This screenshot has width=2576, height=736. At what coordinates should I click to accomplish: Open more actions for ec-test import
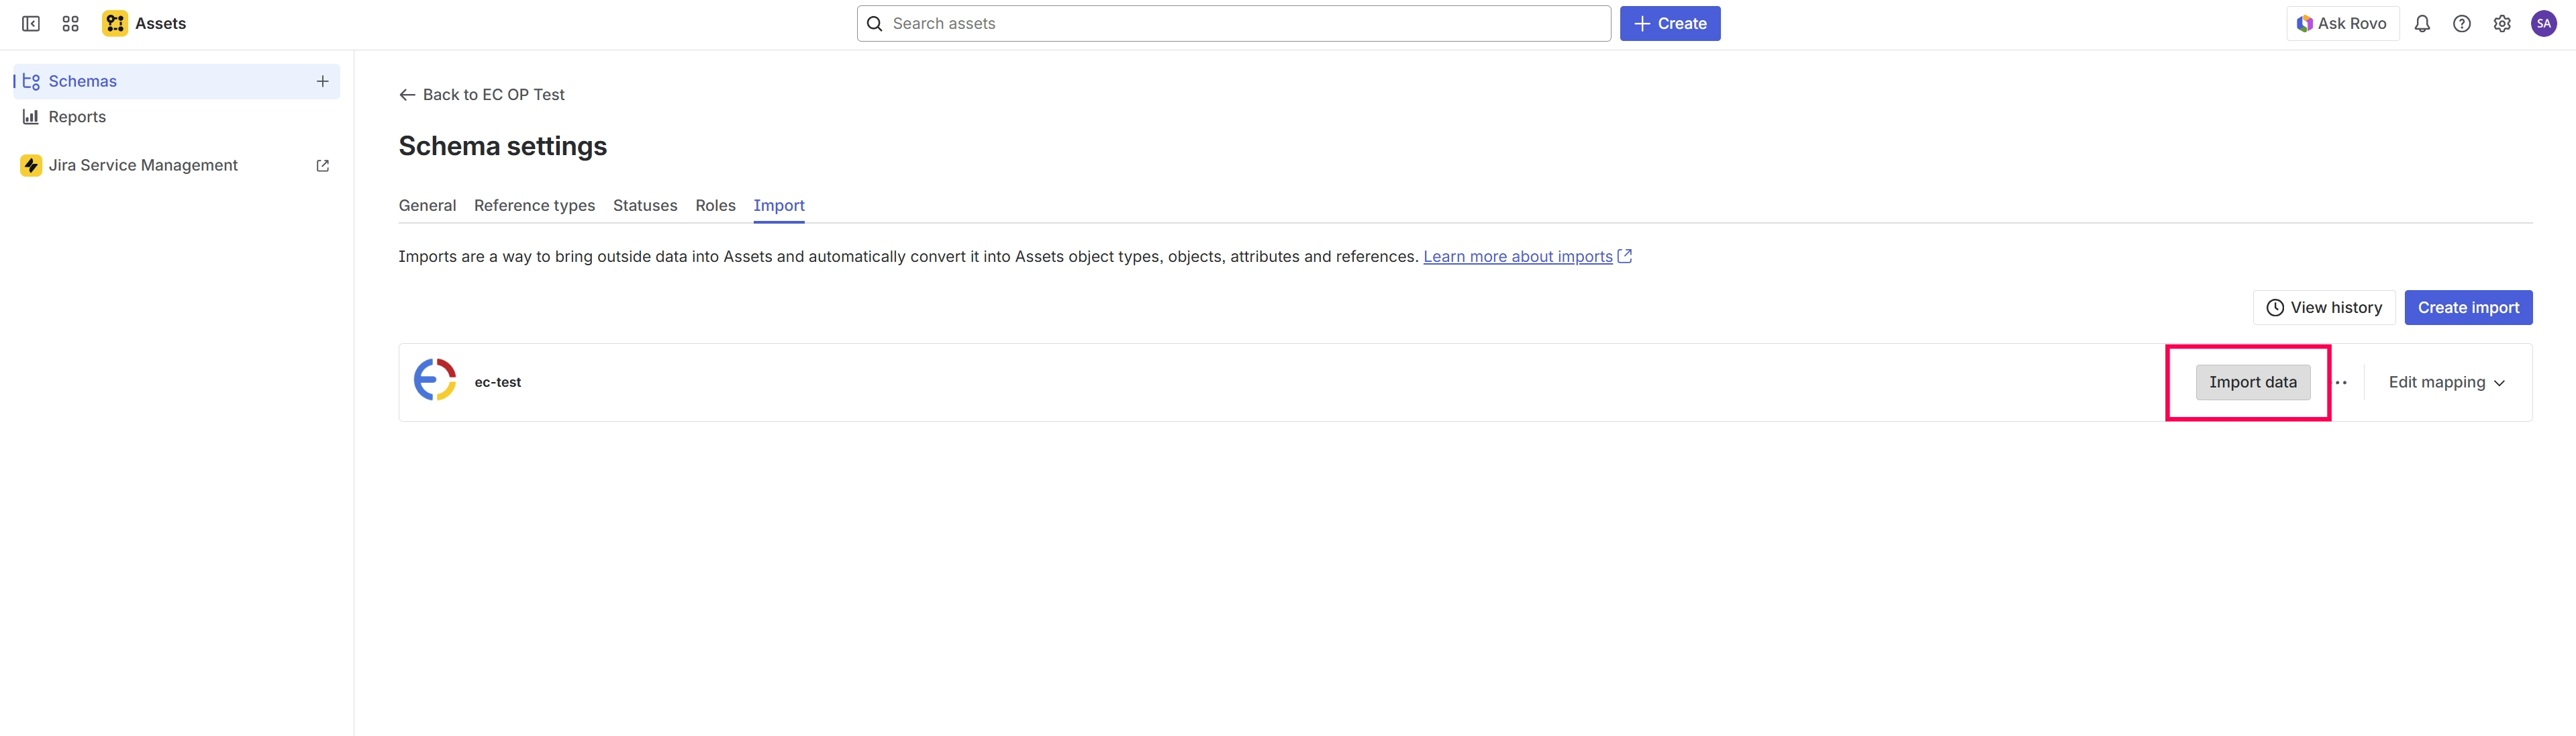click(2340, 383)
